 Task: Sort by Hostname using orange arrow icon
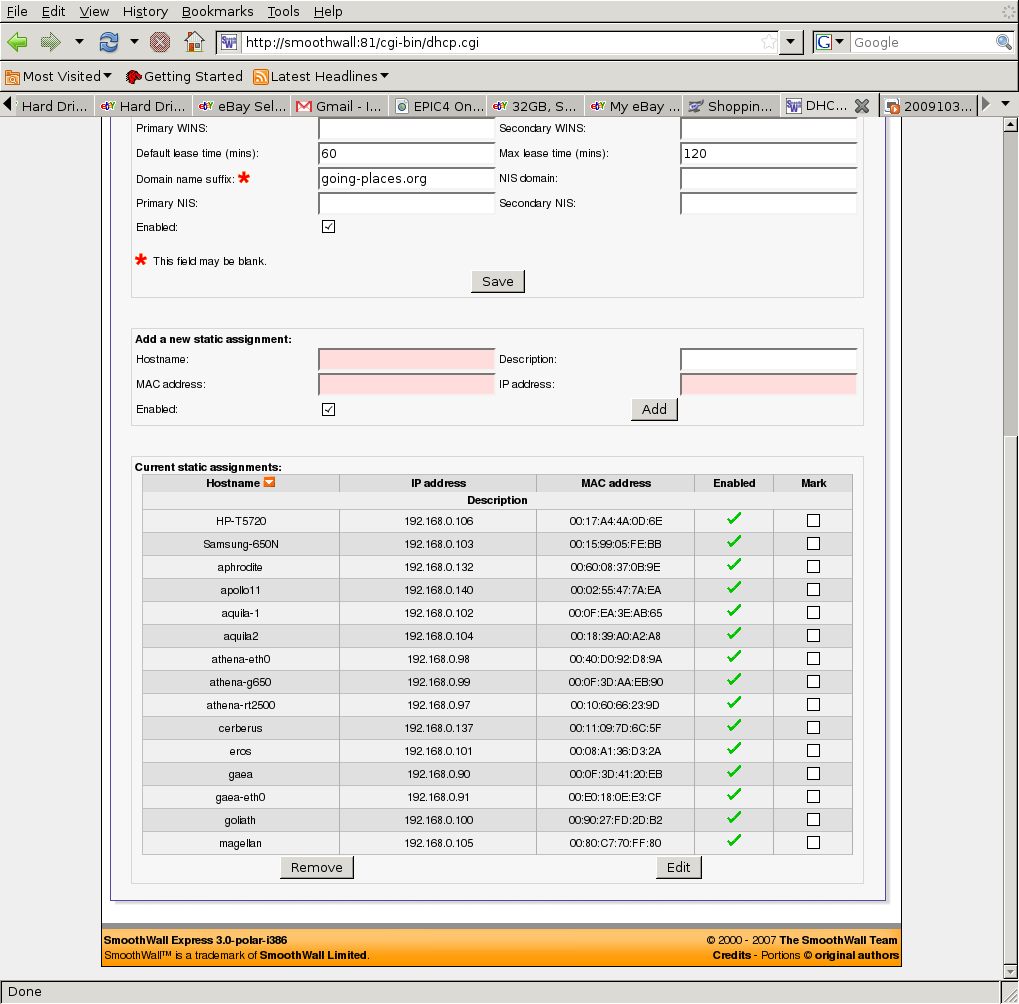(269, 483)
